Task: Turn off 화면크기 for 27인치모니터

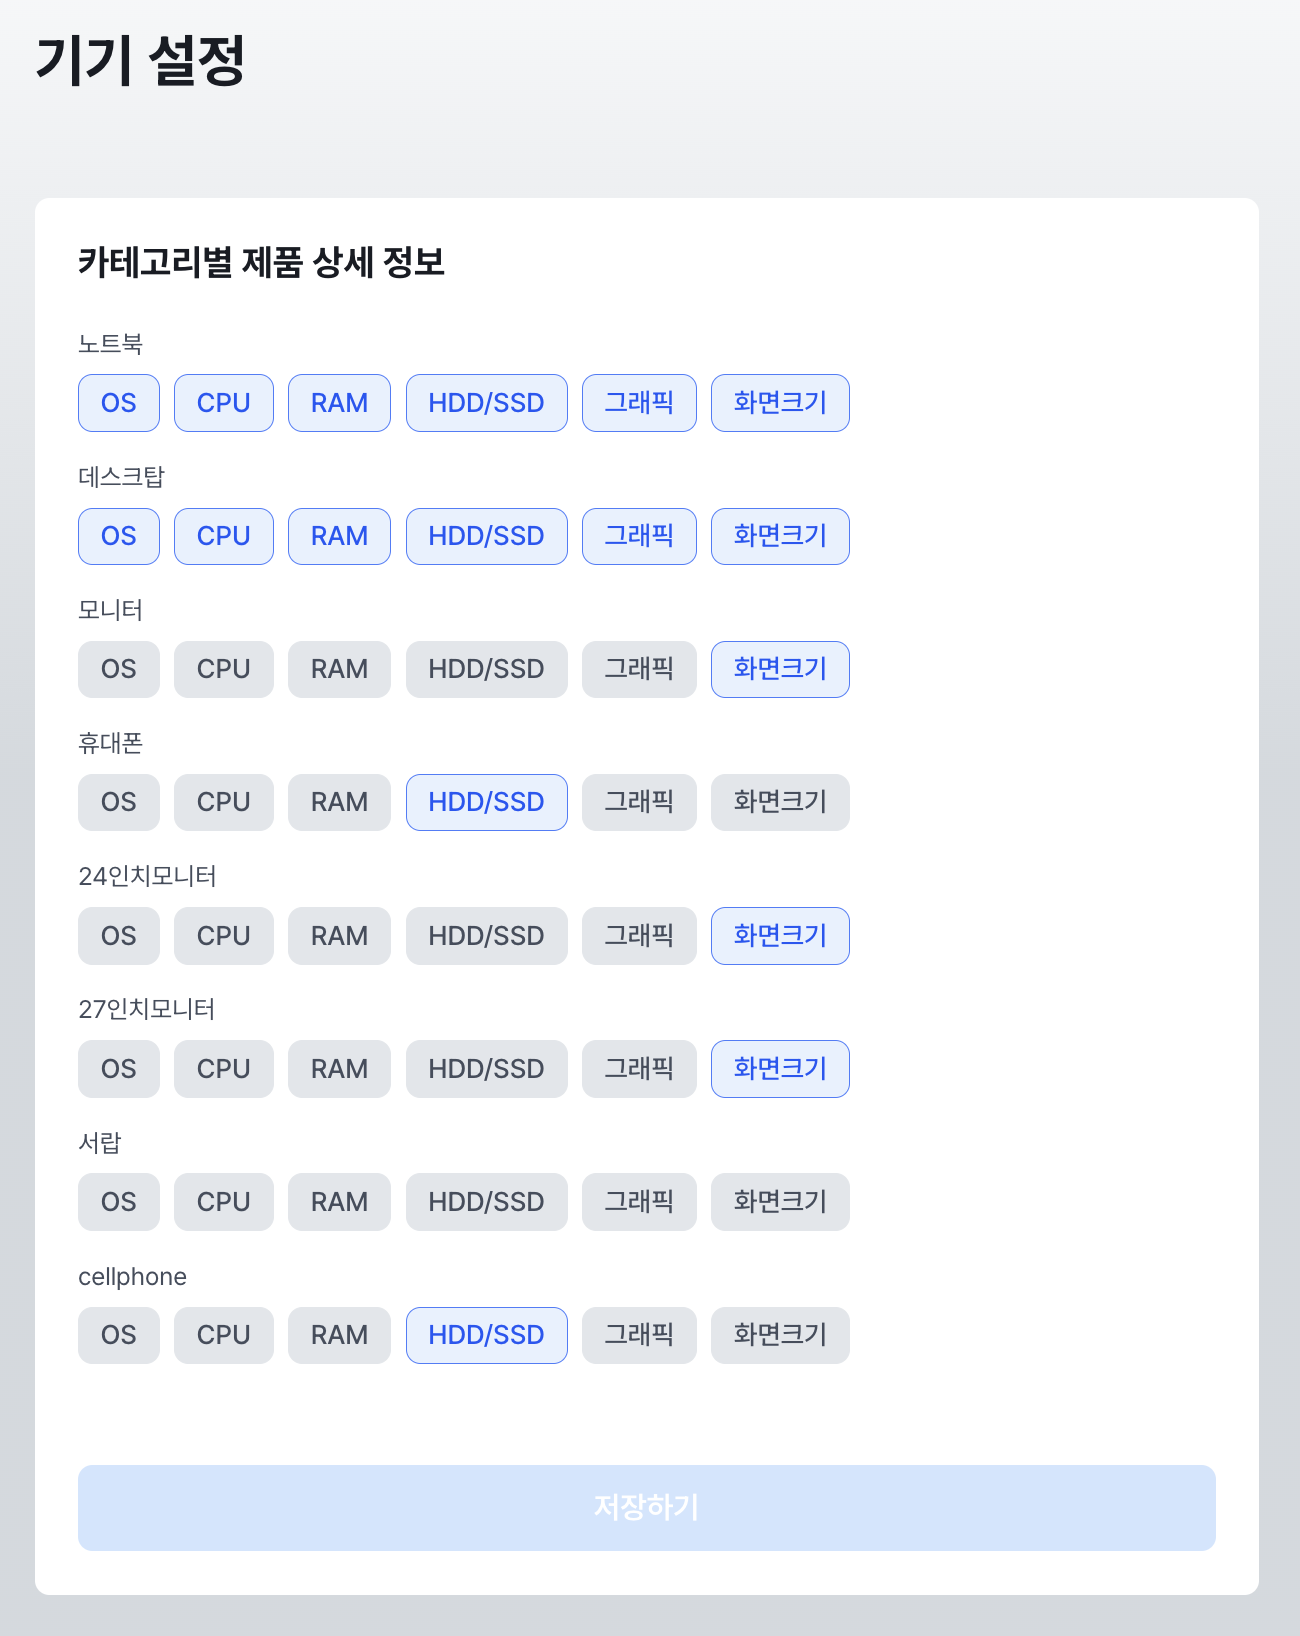Action: tap(780, 1069)
